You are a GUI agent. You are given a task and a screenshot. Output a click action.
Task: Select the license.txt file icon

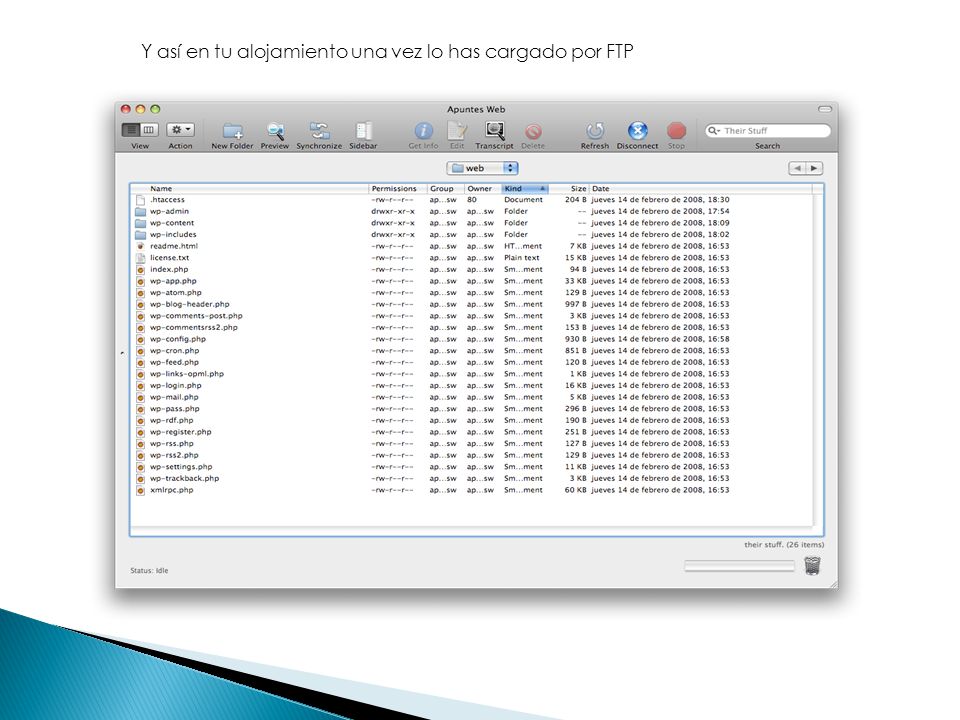coord(140,258)
